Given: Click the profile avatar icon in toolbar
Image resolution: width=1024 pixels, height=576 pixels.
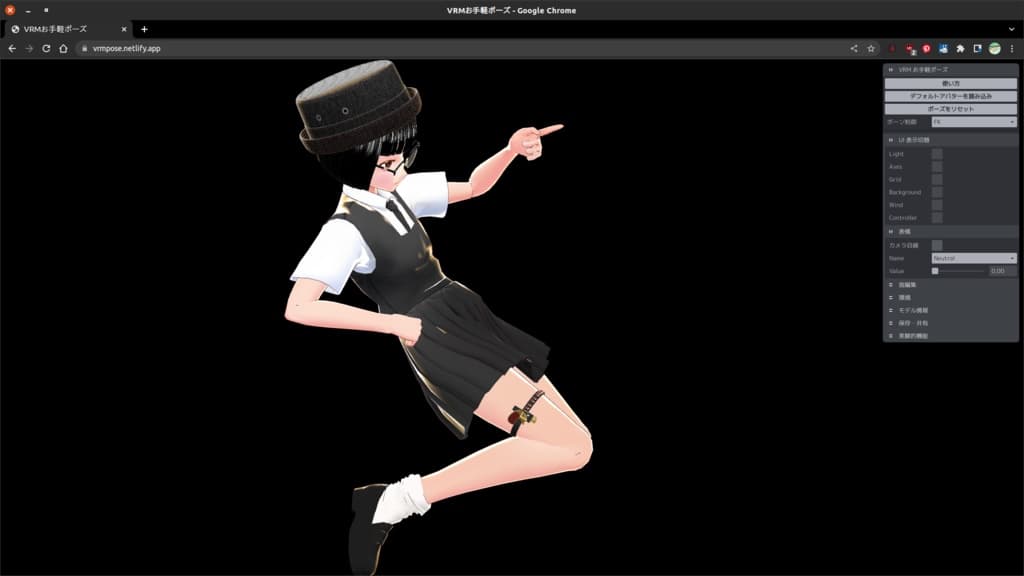Looking at the screenshot, I should (995, 48).
